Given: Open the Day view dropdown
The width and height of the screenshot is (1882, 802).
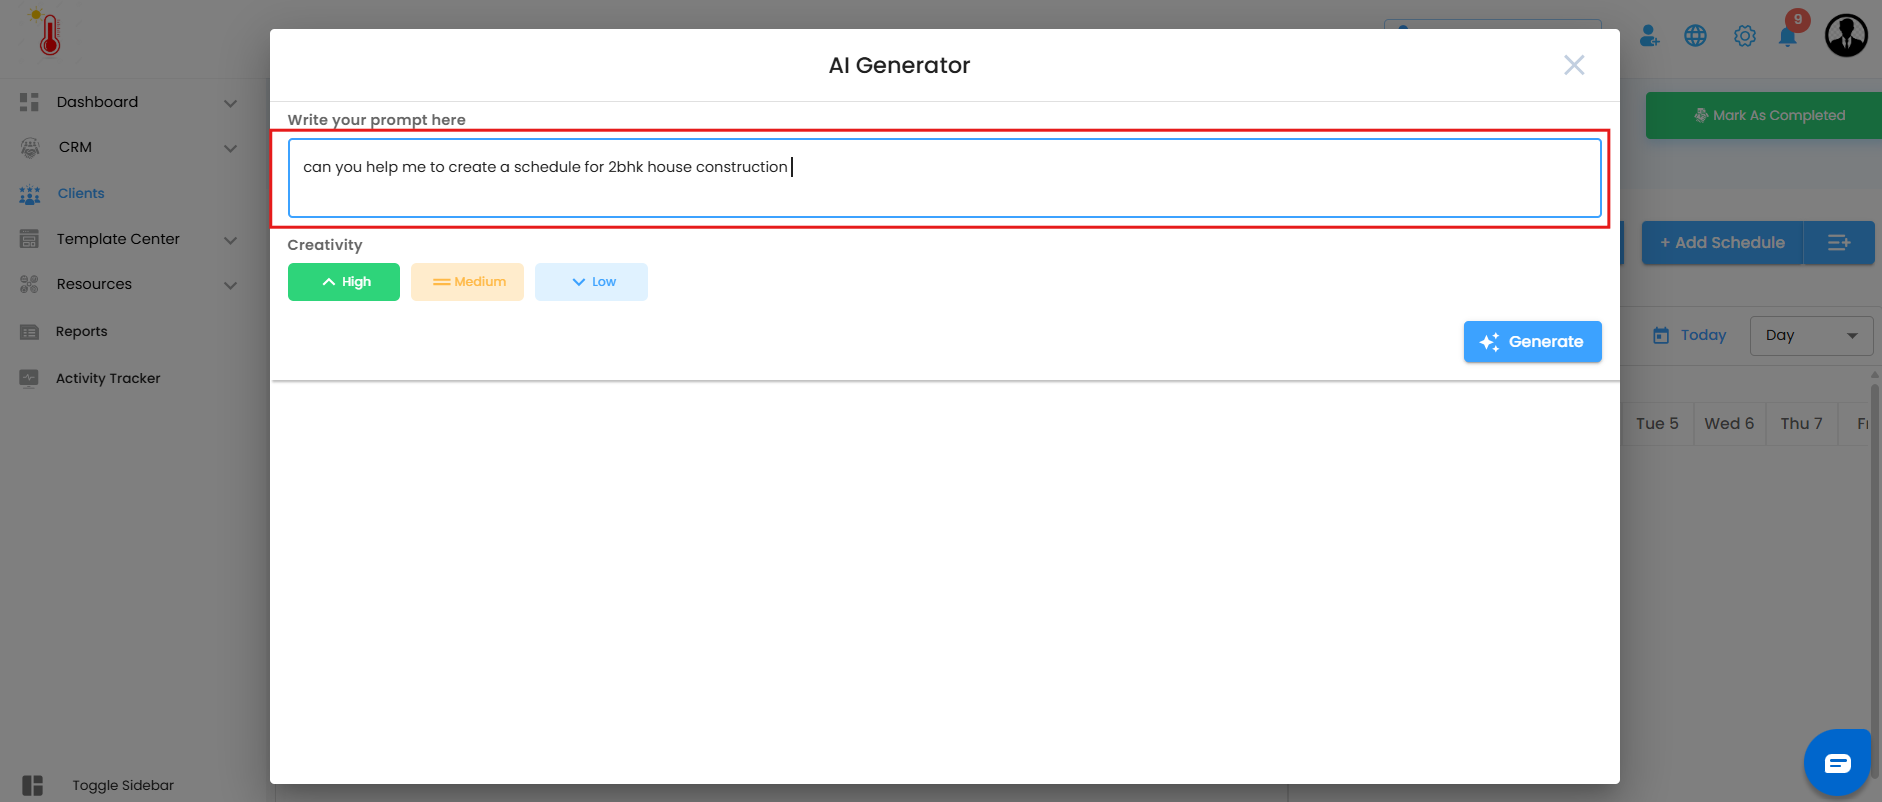Looking at the screenshot, I should click(x=1811, y=336).
